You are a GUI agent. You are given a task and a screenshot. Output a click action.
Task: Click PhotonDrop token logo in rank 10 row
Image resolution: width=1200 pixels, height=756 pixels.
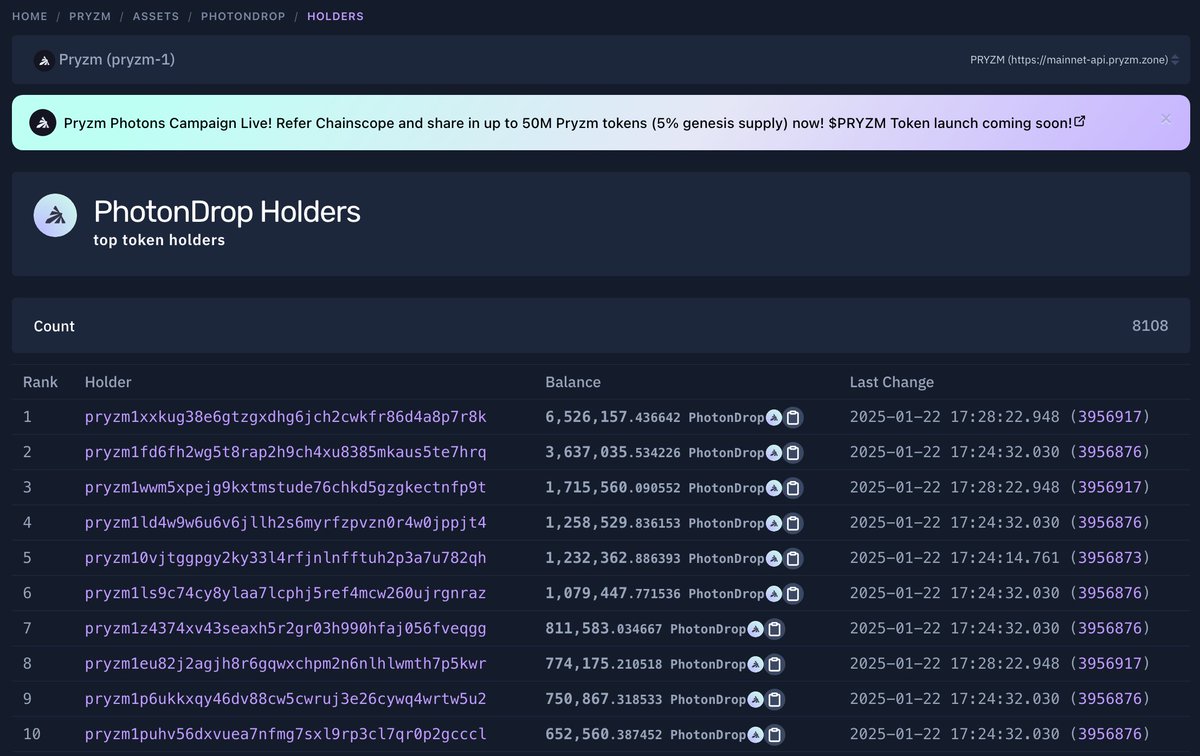(756, 734)
